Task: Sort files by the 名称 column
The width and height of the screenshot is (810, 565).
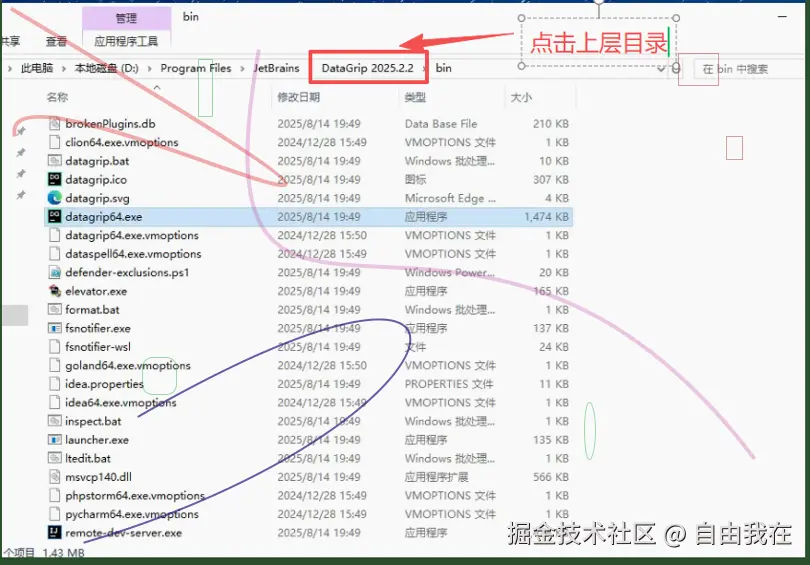Action: [x=57, y=97]
